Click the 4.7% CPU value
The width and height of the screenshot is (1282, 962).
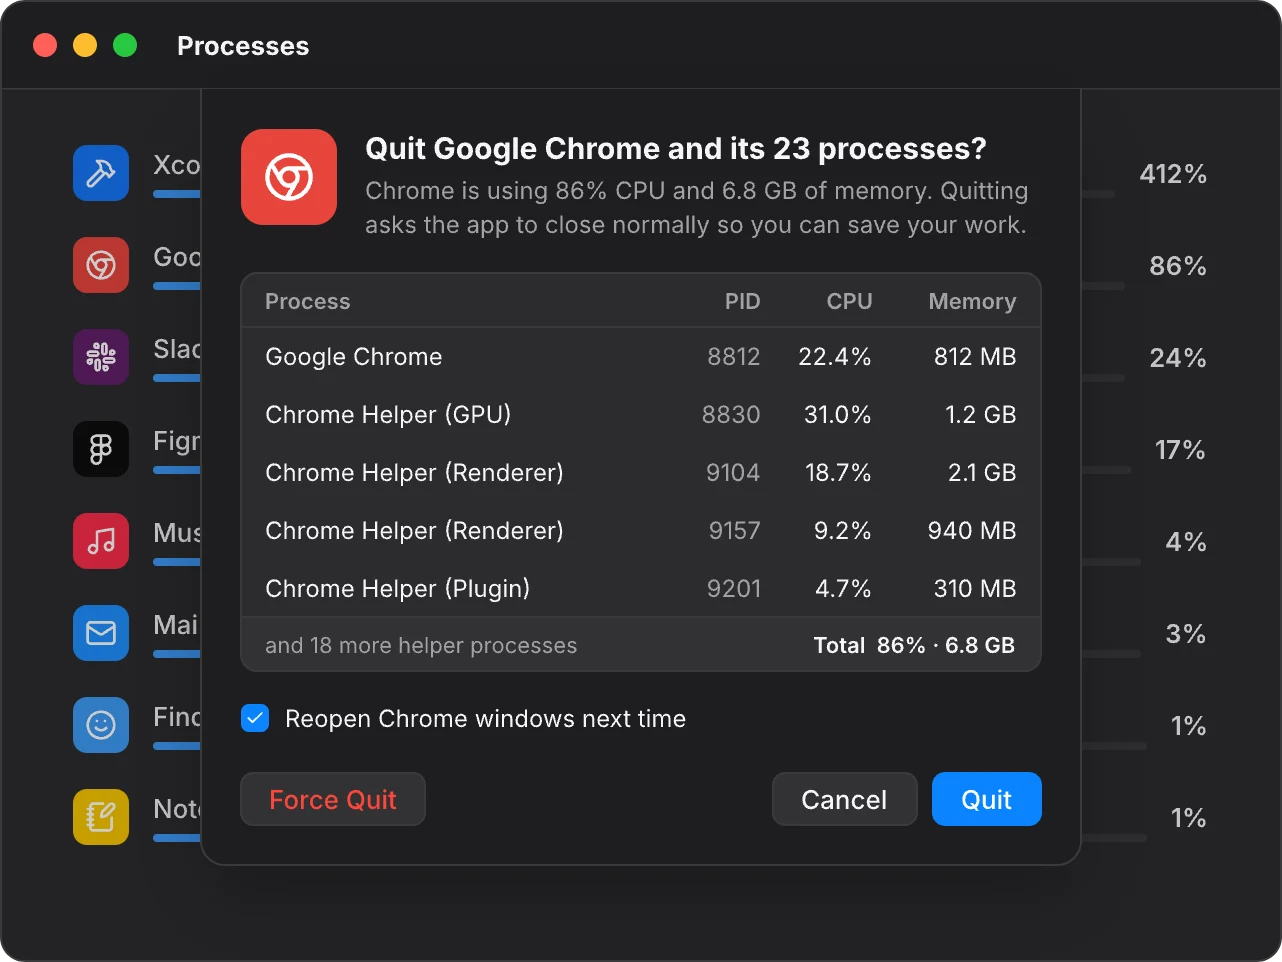click(843, 589)
